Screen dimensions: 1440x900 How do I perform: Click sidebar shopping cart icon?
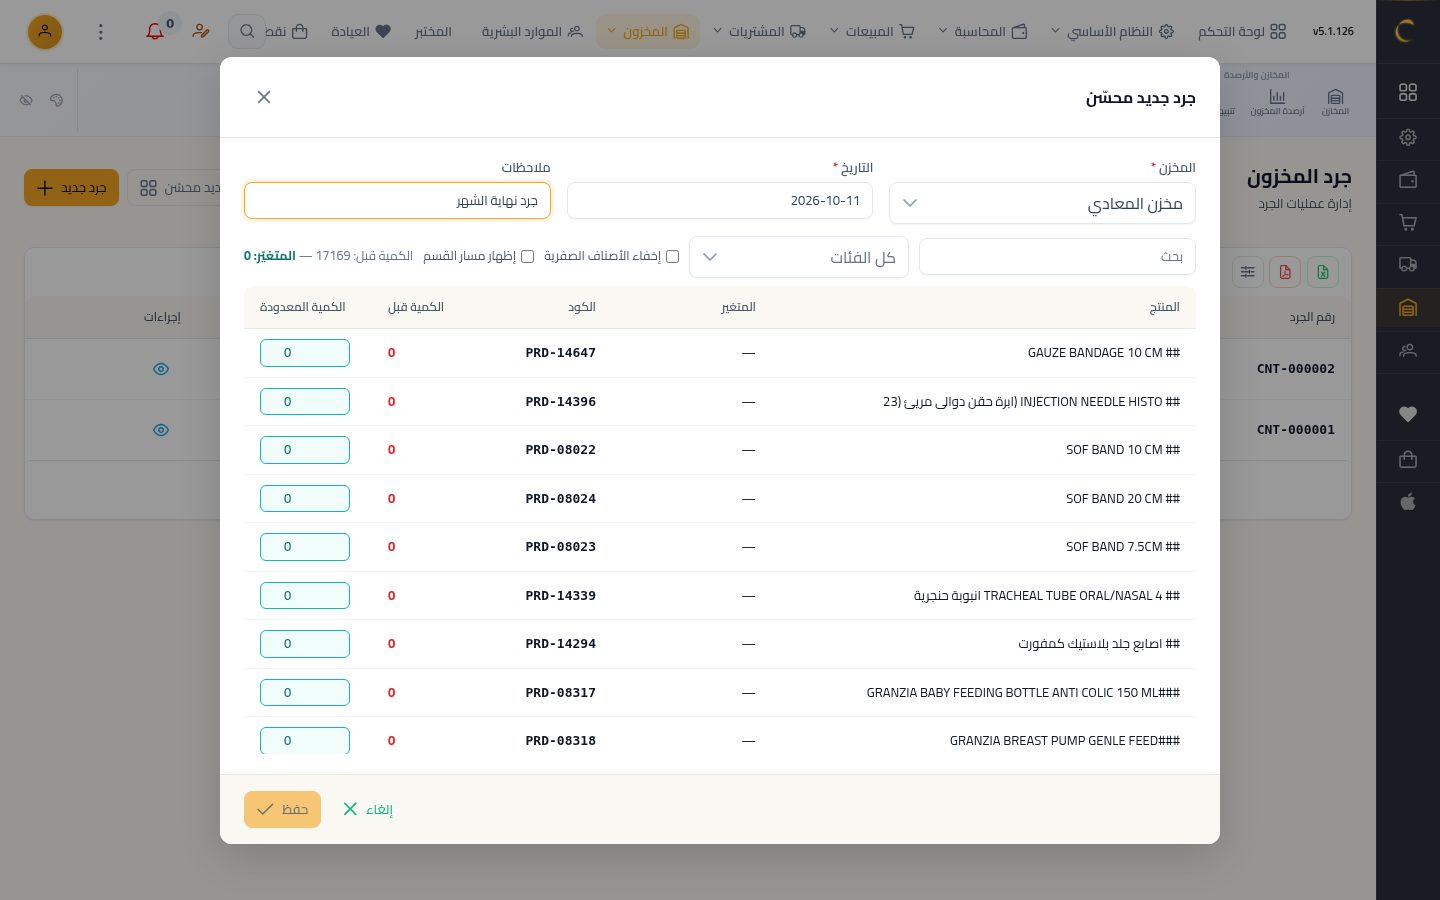pyautogui.click(x=1408, y=222)
